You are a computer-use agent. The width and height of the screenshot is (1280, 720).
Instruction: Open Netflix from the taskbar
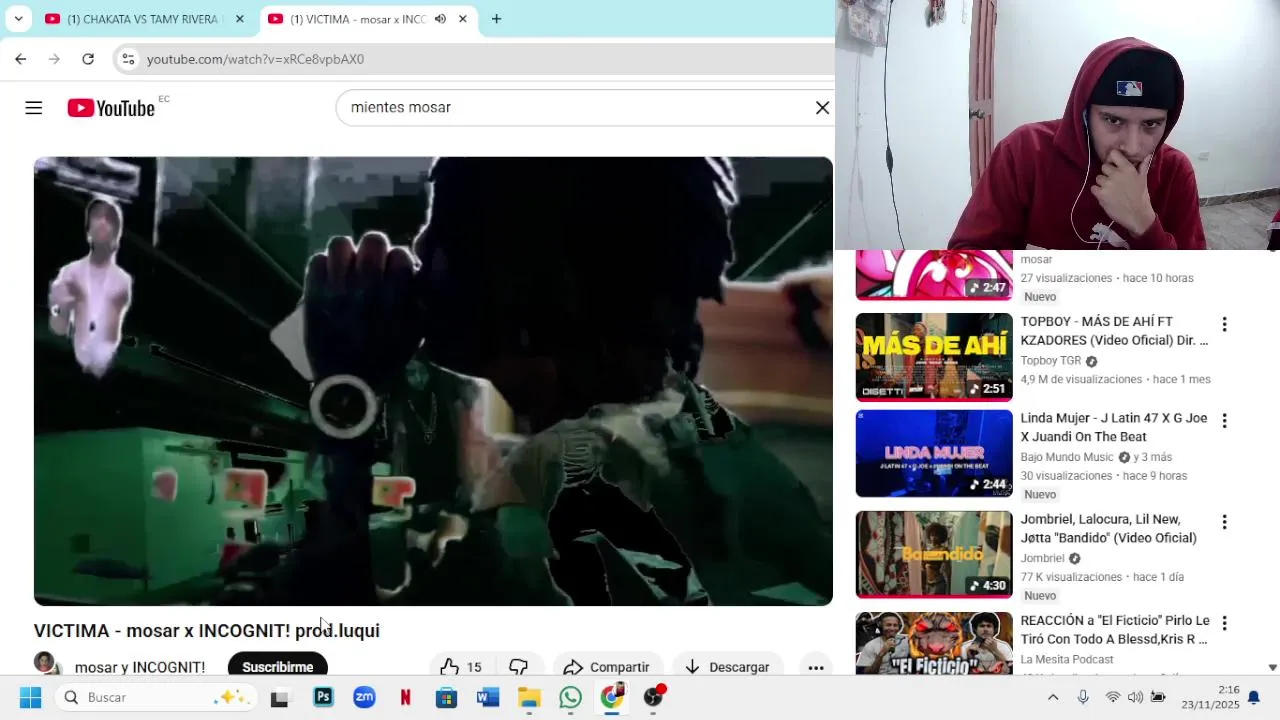click(x=405, y=697)
